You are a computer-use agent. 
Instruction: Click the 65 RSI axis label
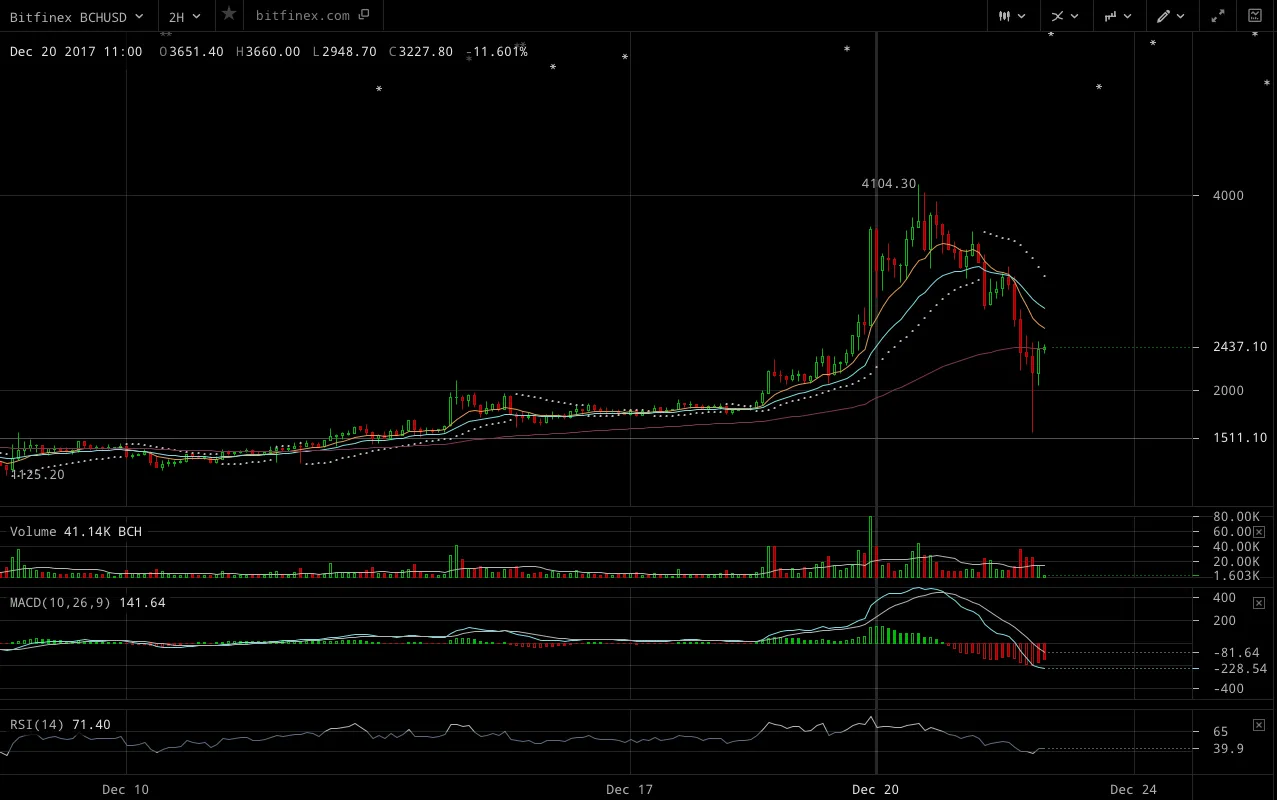[x=1220, y=732]
